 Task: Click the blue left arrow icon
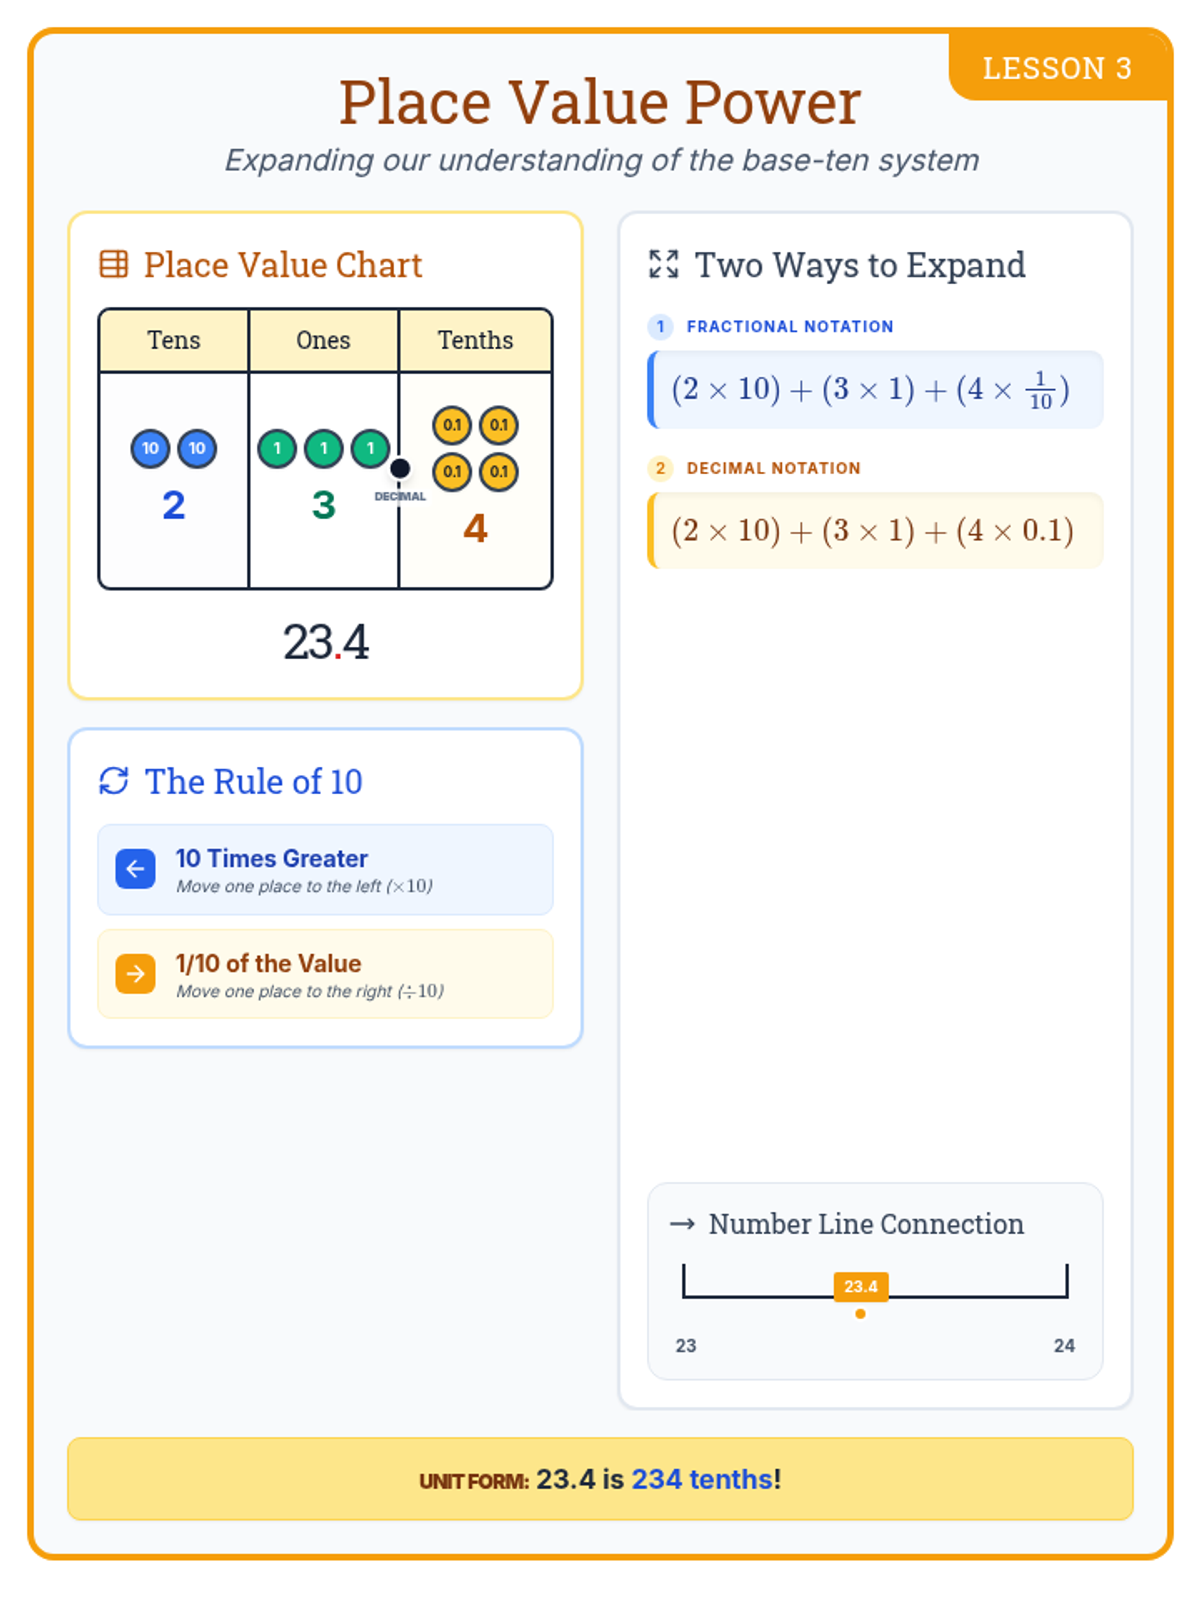click(136, 869)
